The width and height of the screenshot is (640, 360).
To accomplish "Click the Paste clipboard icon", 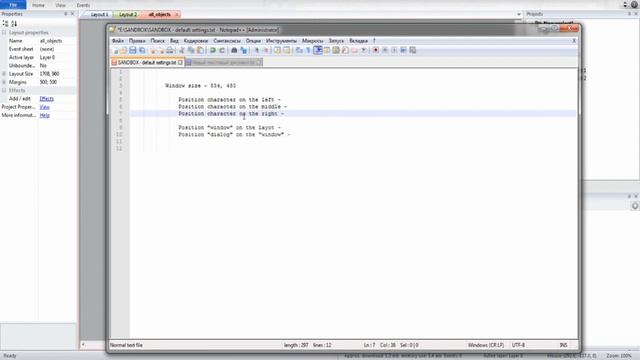I will (200, 50).
